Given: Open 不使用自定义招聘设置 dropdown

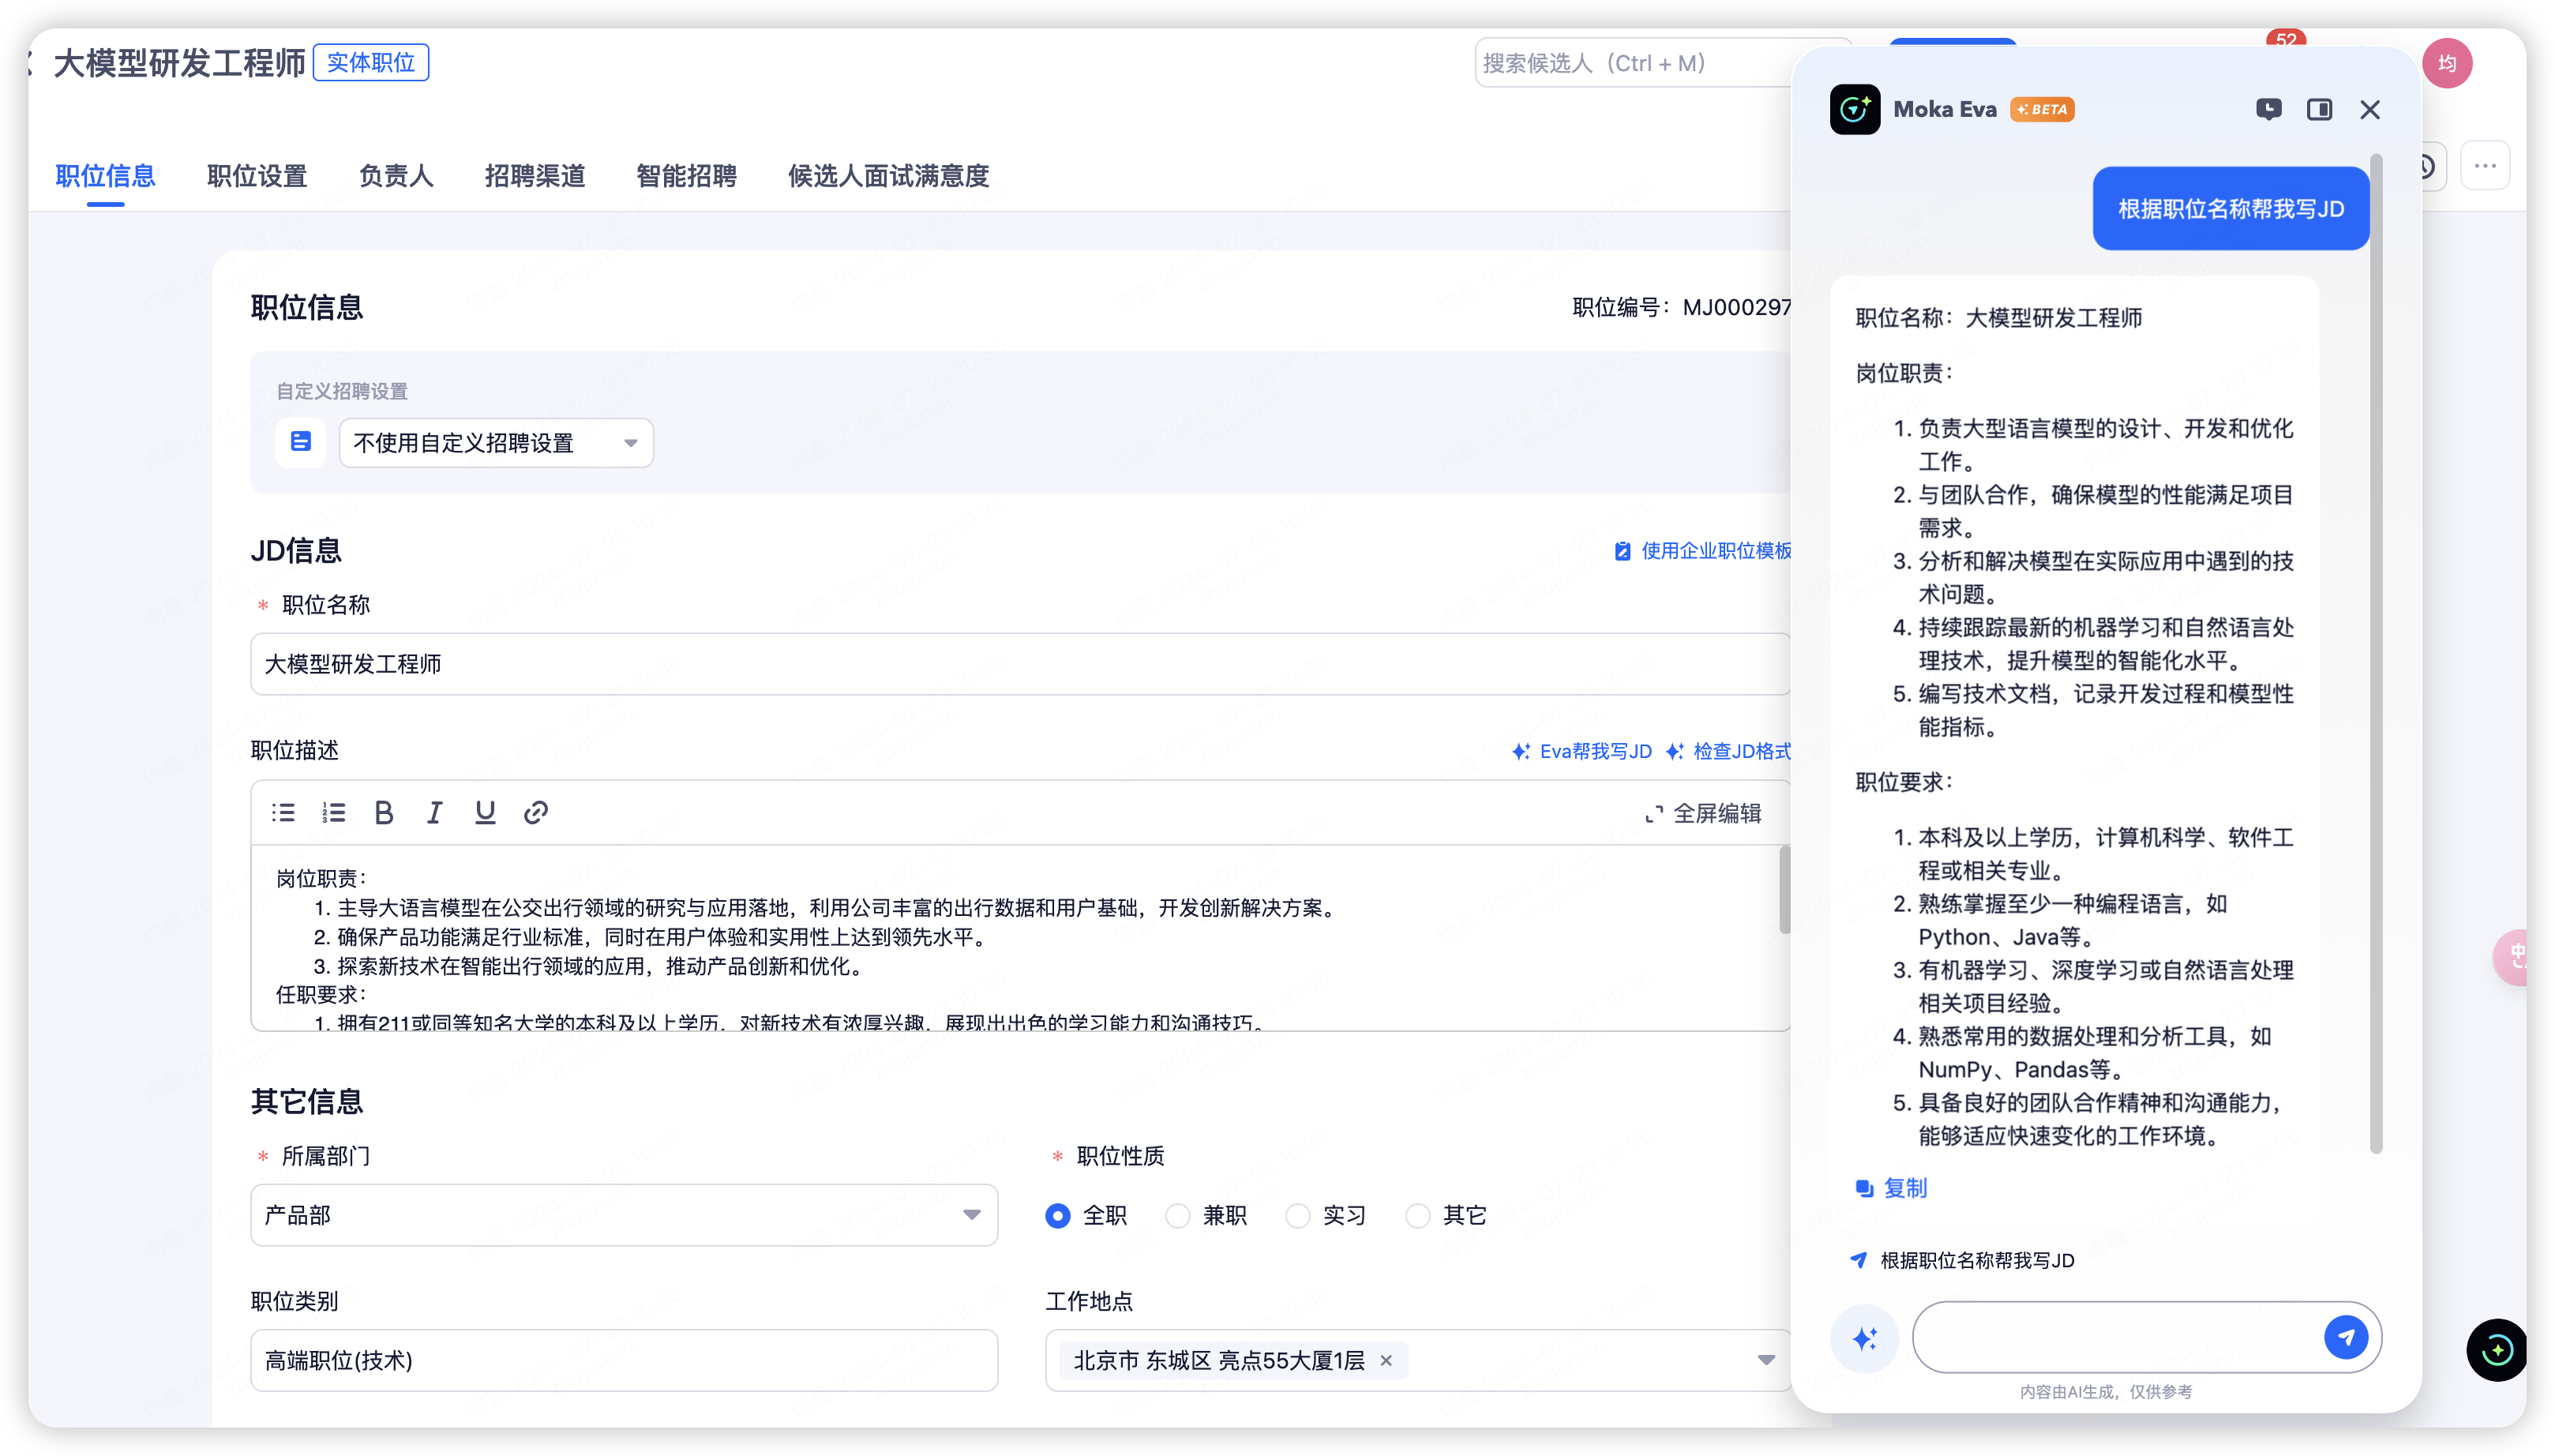Looking at the screenshot, I should [x=496, y=443].
